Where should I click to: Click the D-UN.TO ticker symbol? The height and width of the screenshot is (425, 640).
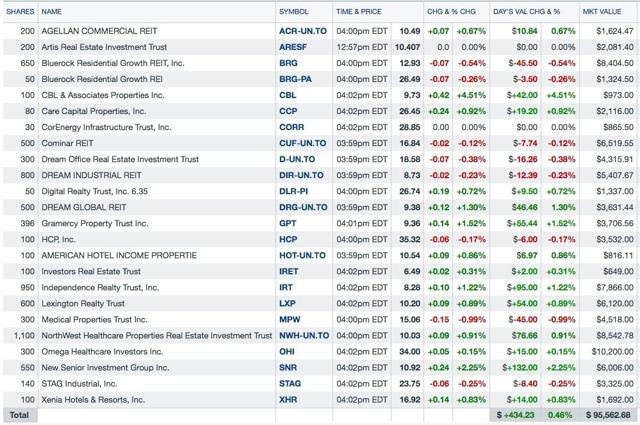pyautogui.click(x=297, y=159)
